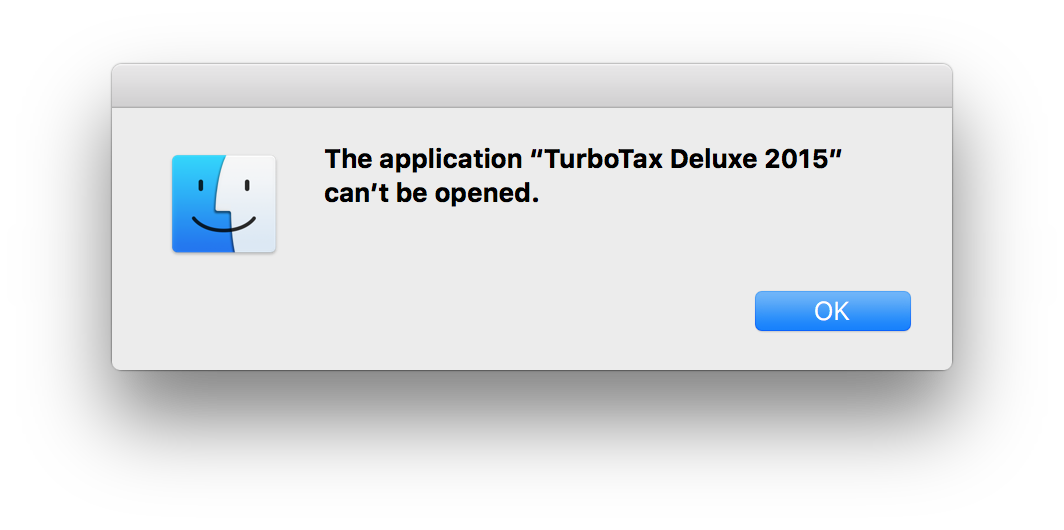Click empty gray area below the Finder icon
Image resolution: width=1064 pixels, height=530 pixels.
pyautogui.click(x=224, y=315)
